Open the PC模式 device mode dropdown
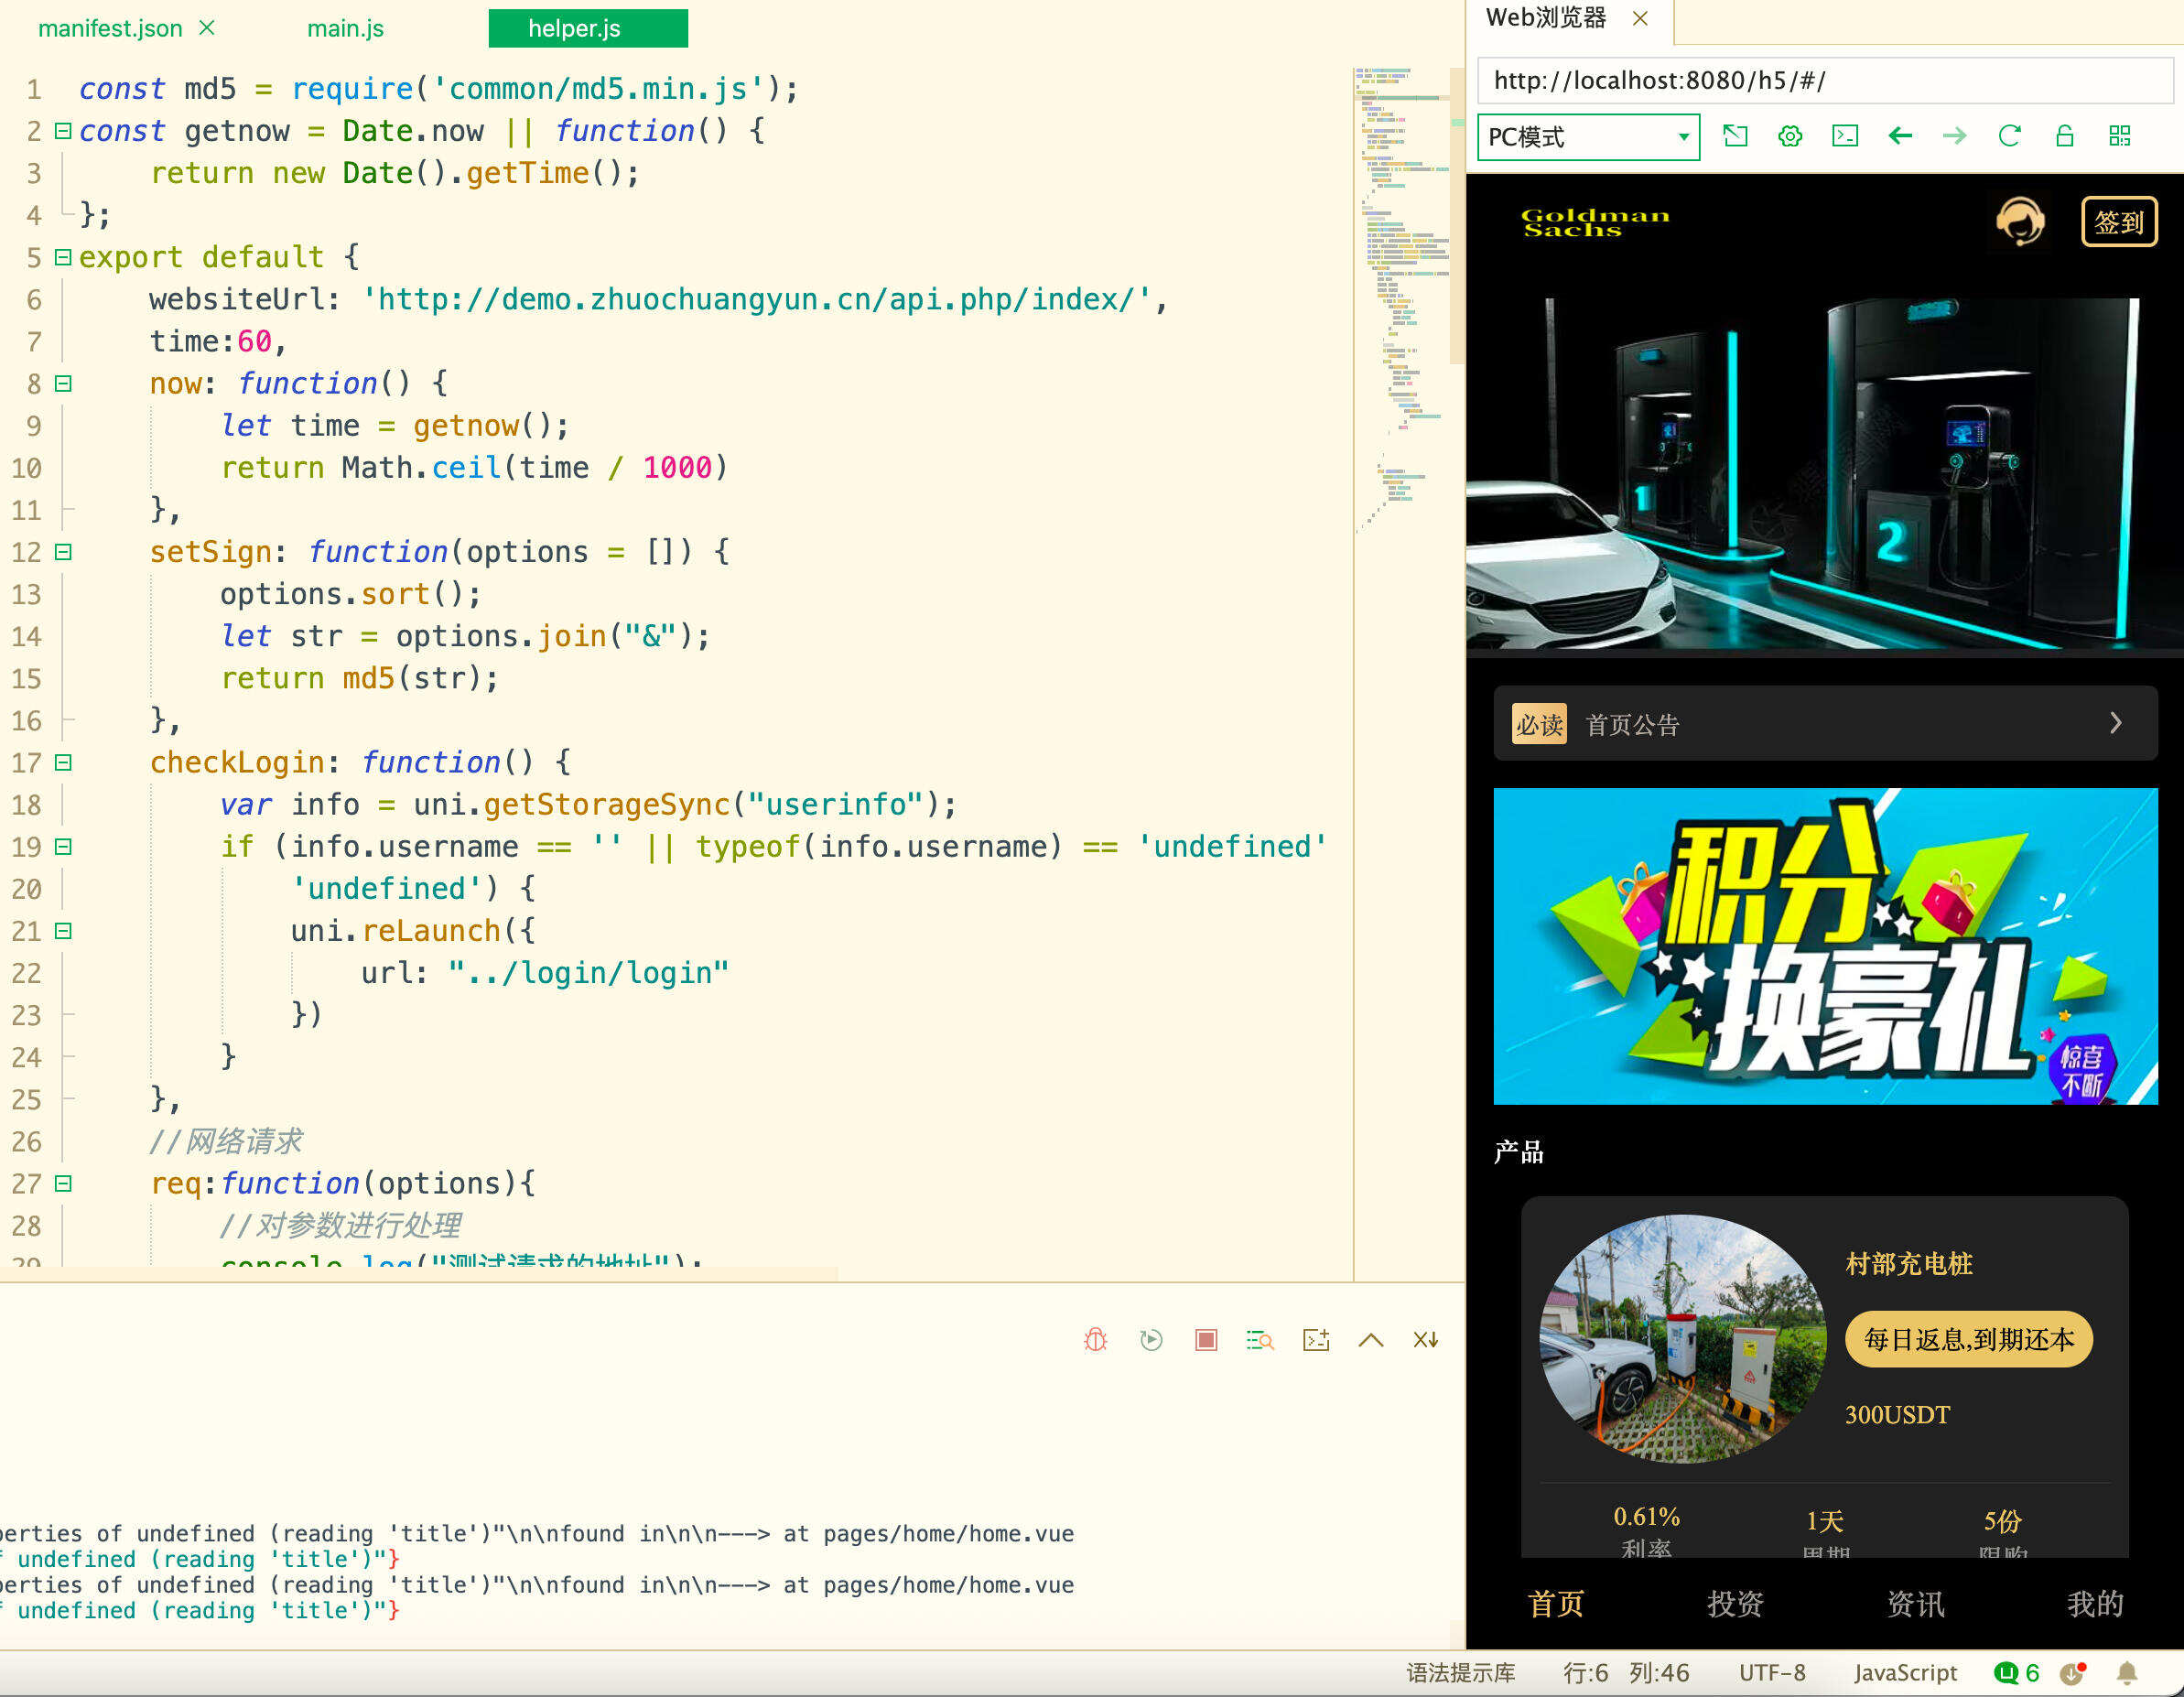The image size is (2184, 1697). (1588, 137)
